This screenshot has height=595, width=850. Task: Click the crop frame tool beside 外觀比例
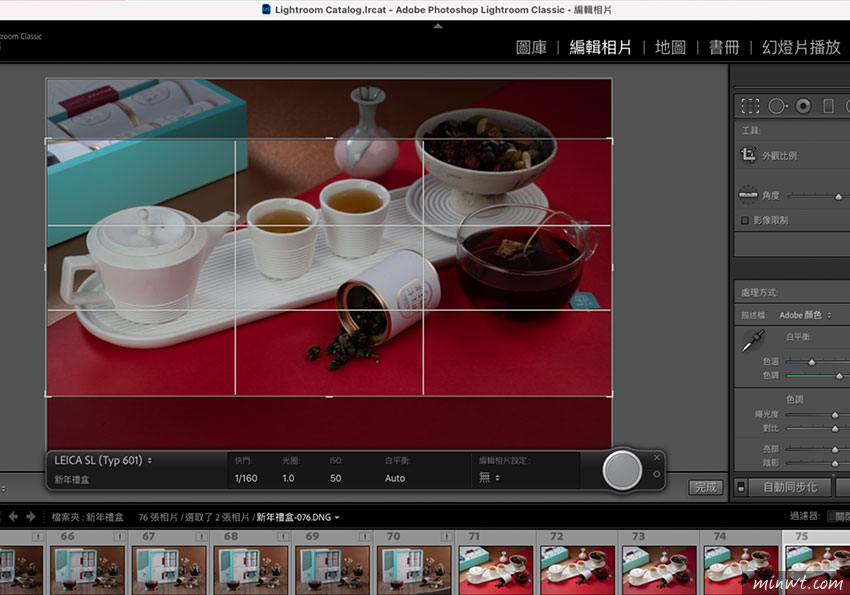pyautogui.click(x=749, y=156)
